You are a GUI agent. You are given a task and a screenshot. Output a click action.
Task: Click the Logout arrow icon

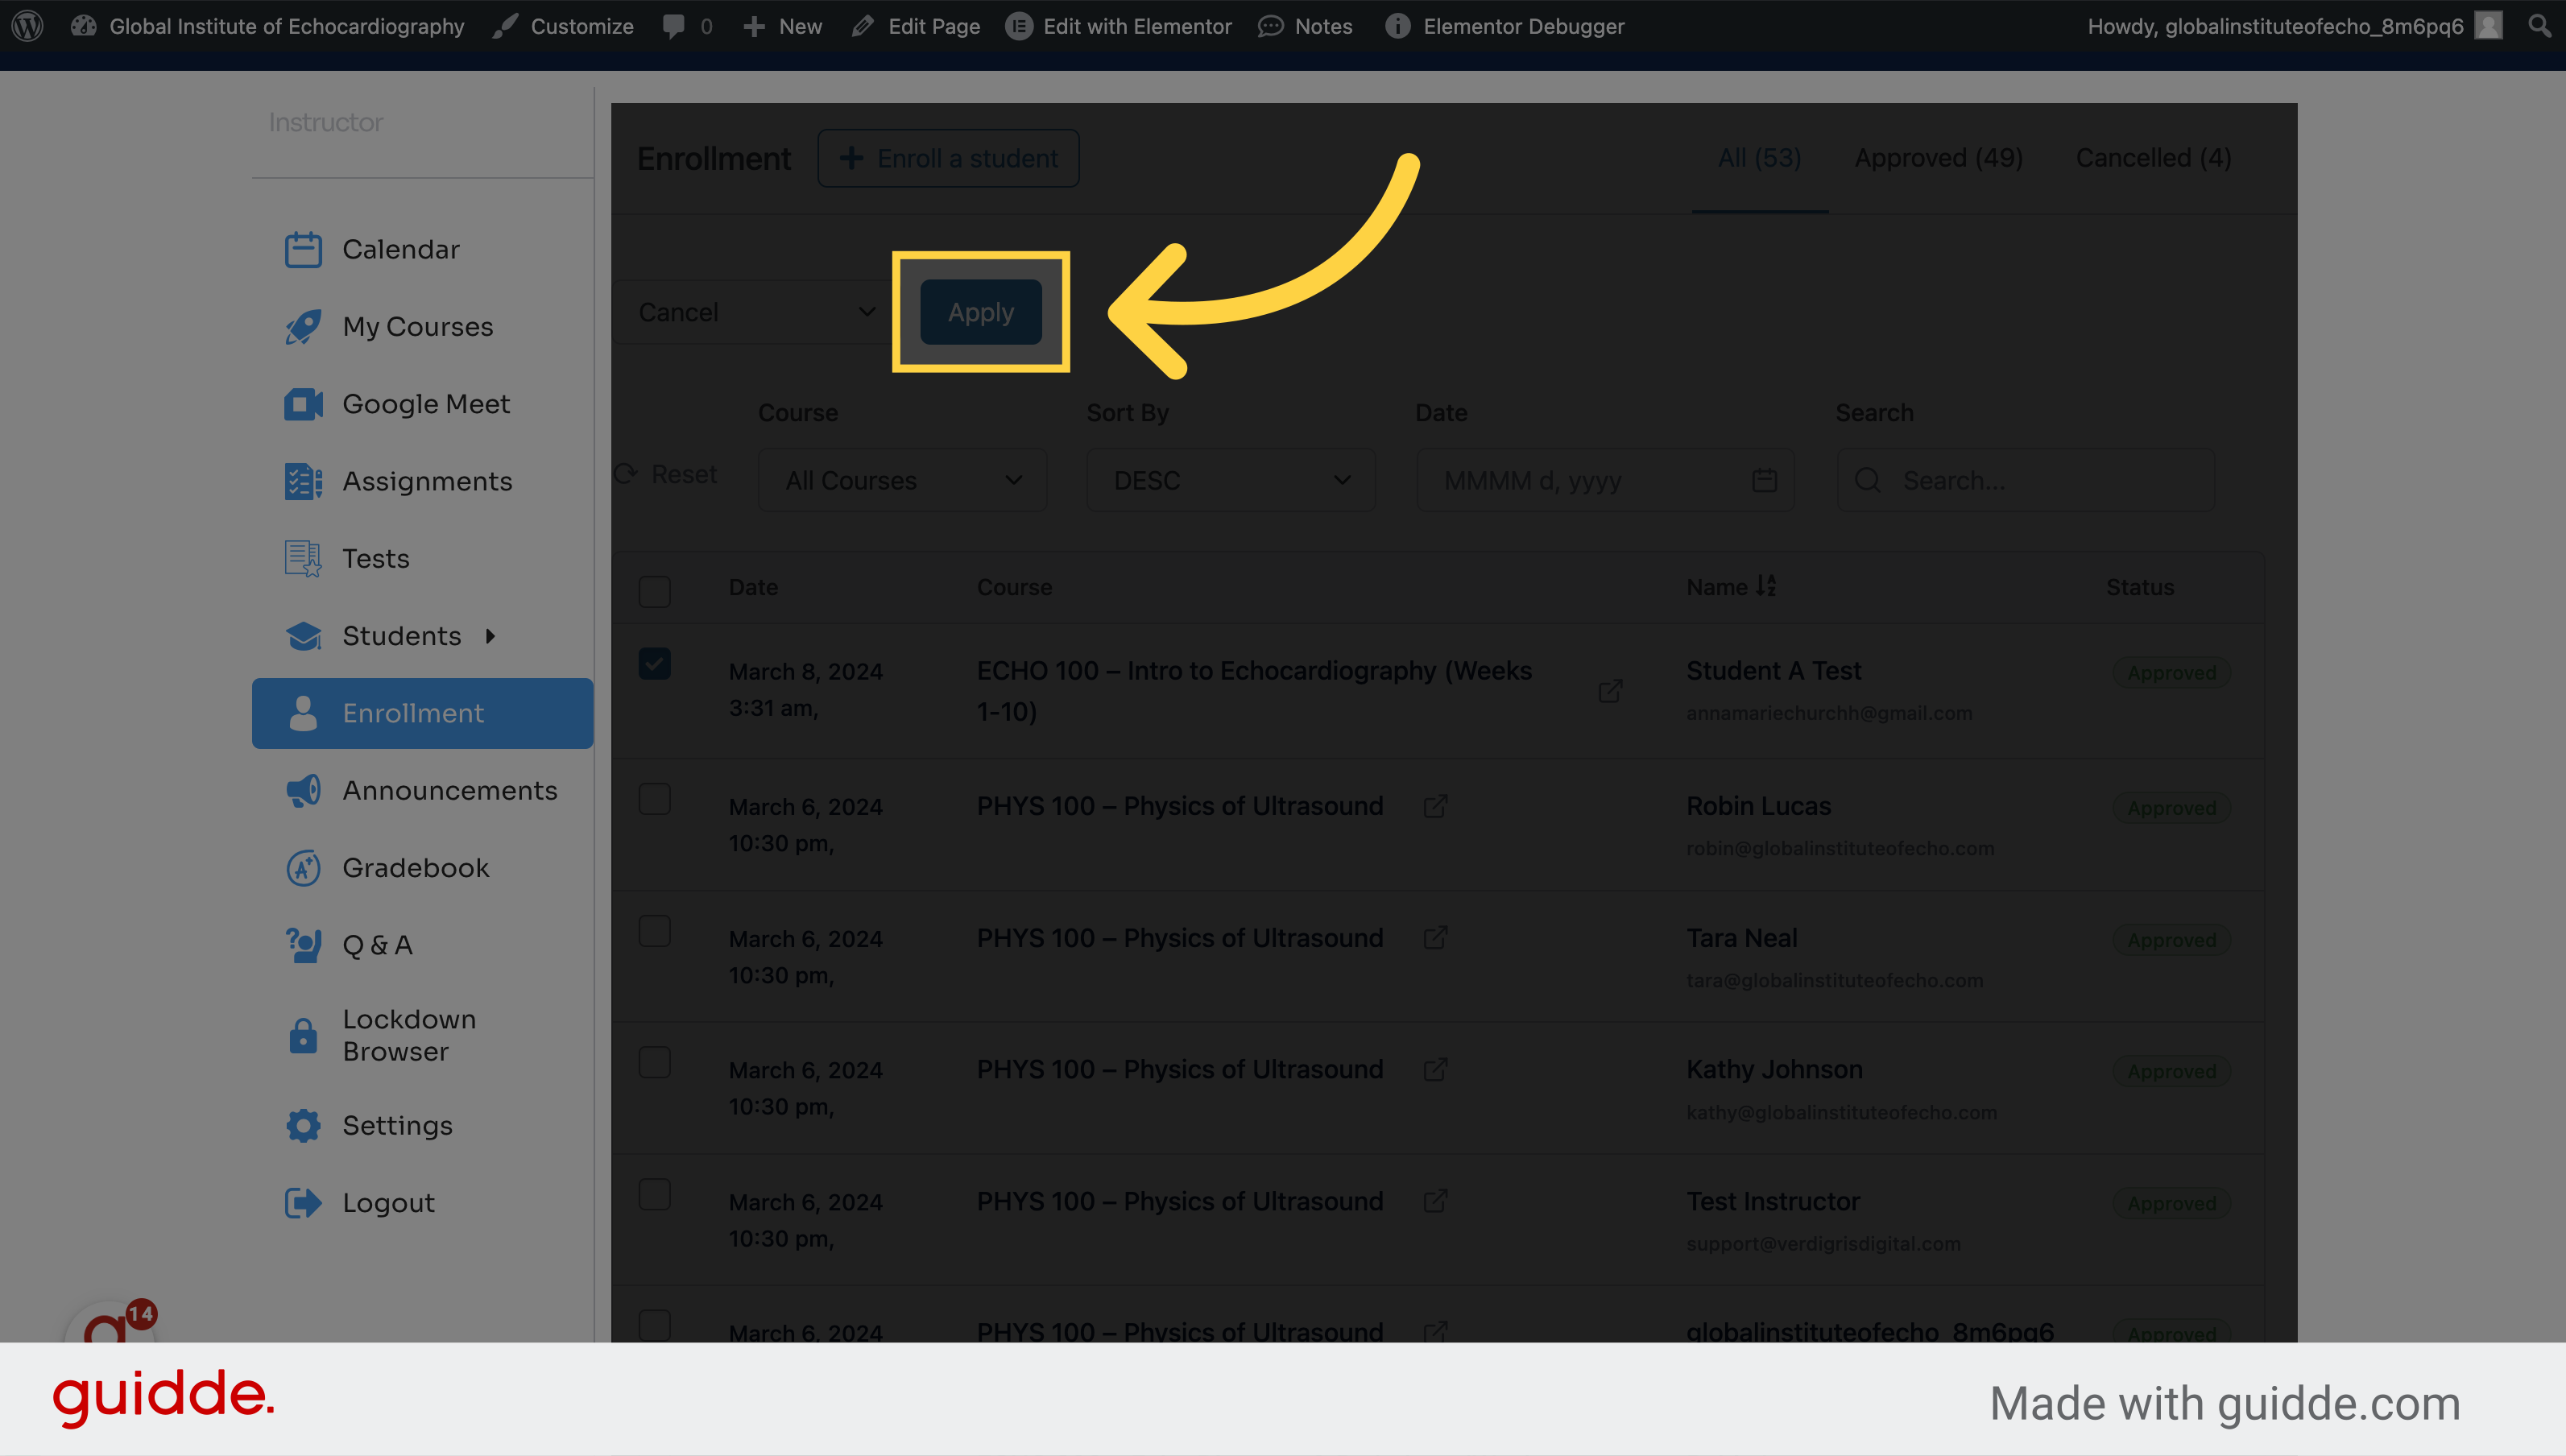pyautogui.click(x=303, y=1202)
